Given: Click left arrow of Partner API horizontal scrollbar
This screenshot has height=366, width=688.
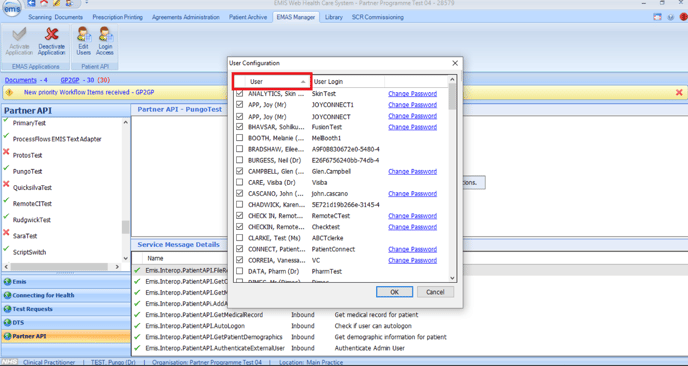Looking at the screenshot, I should pos(6,266).
